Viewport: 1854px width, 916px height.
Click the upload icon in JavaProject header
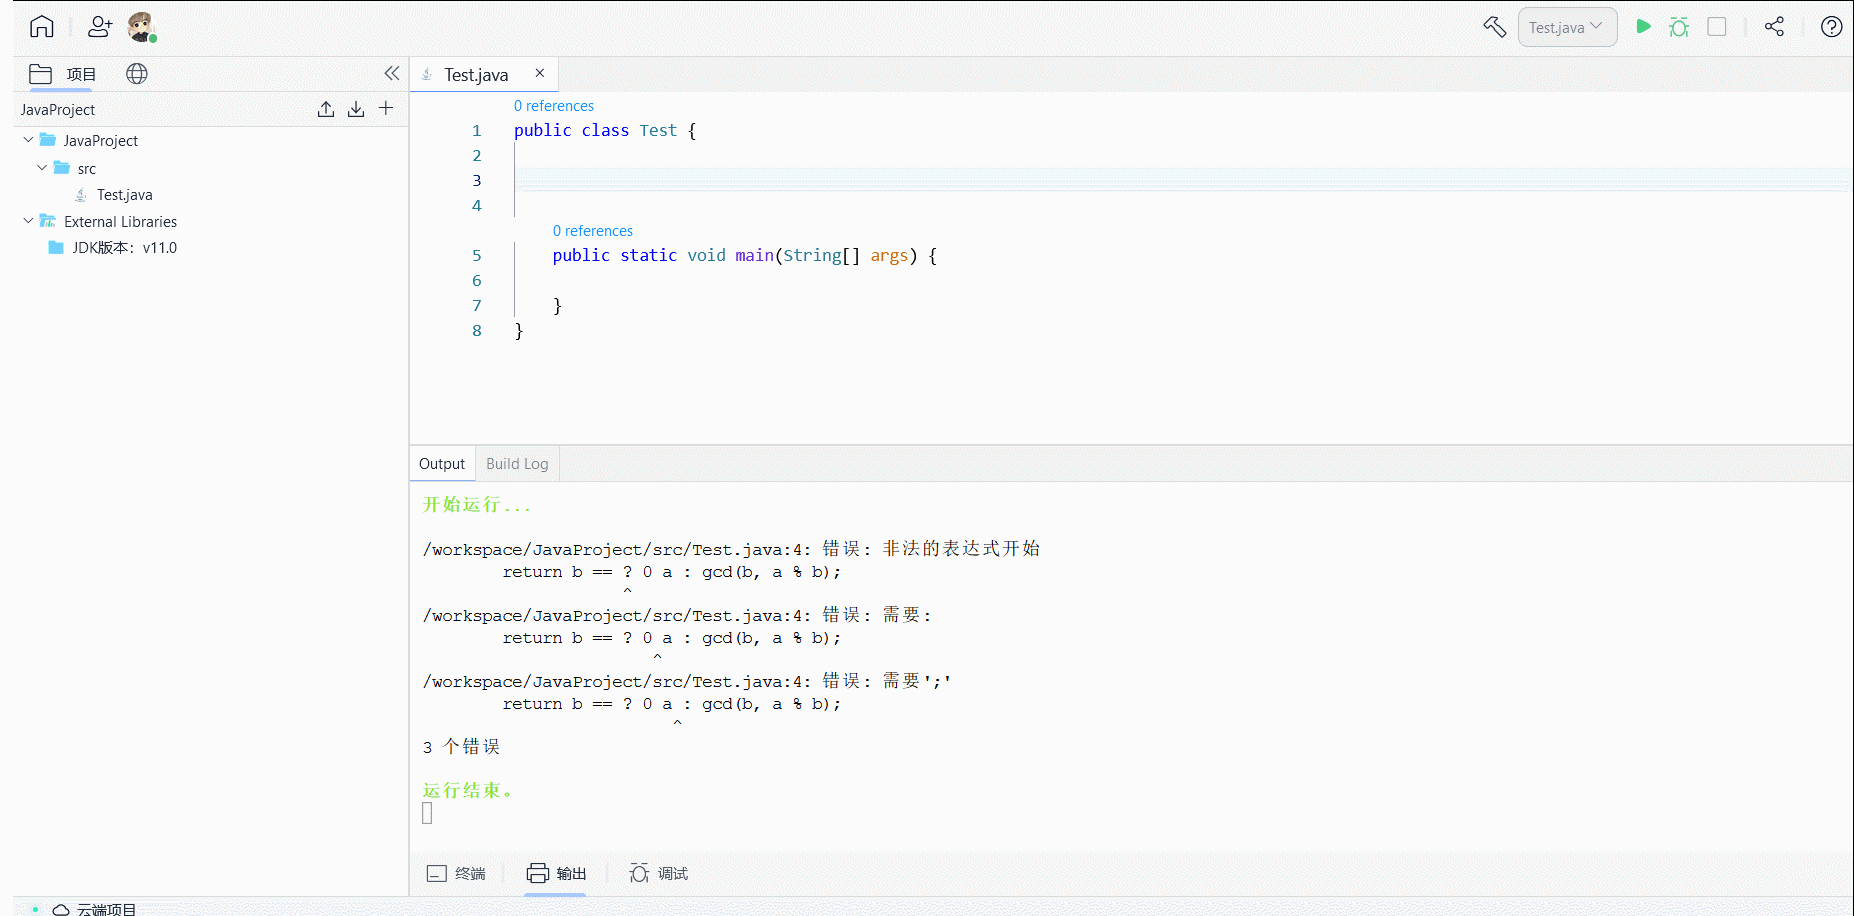point(326,109)
